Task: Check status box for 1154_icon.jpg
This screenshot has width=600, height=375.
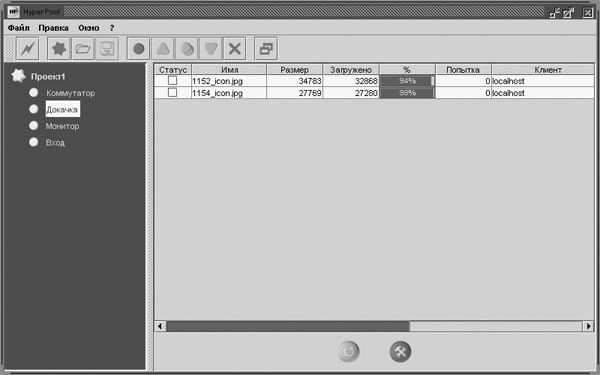Action: 173,93
